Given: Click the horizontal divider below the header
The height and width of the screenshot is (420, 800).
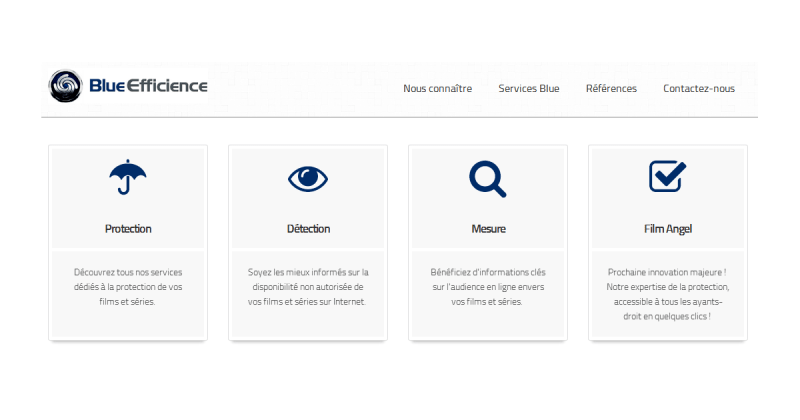Looking at the screenshot, I should point(400,117).
